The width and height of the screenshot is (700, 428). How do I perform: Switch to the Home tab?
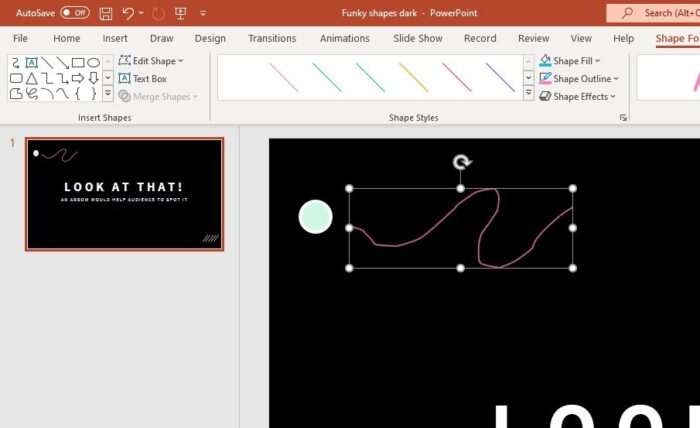(x=67, y=38)
